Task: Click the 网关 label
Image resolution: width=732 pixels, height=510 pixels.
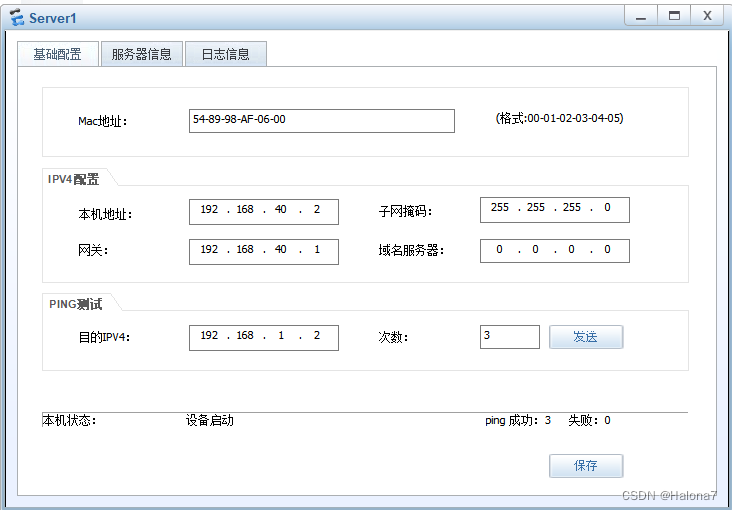Action: [93, 251]
